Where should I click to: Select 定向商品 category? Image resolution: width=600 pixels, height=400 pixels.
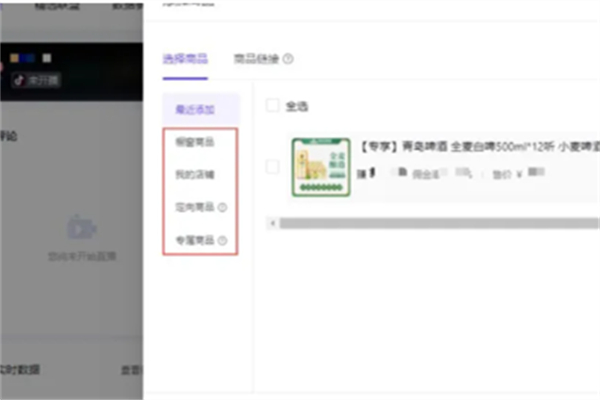(x=195, y=207)
